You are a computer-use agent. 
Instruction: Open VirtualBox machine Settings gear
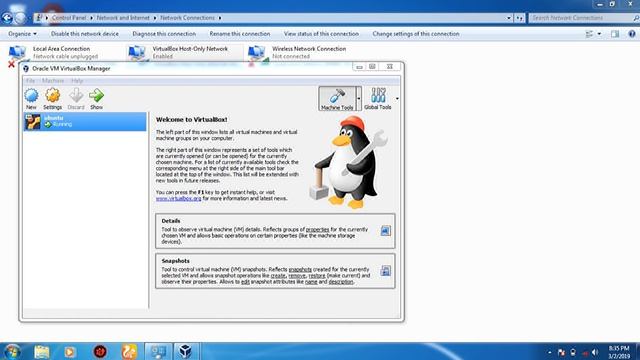click(52, 99)
